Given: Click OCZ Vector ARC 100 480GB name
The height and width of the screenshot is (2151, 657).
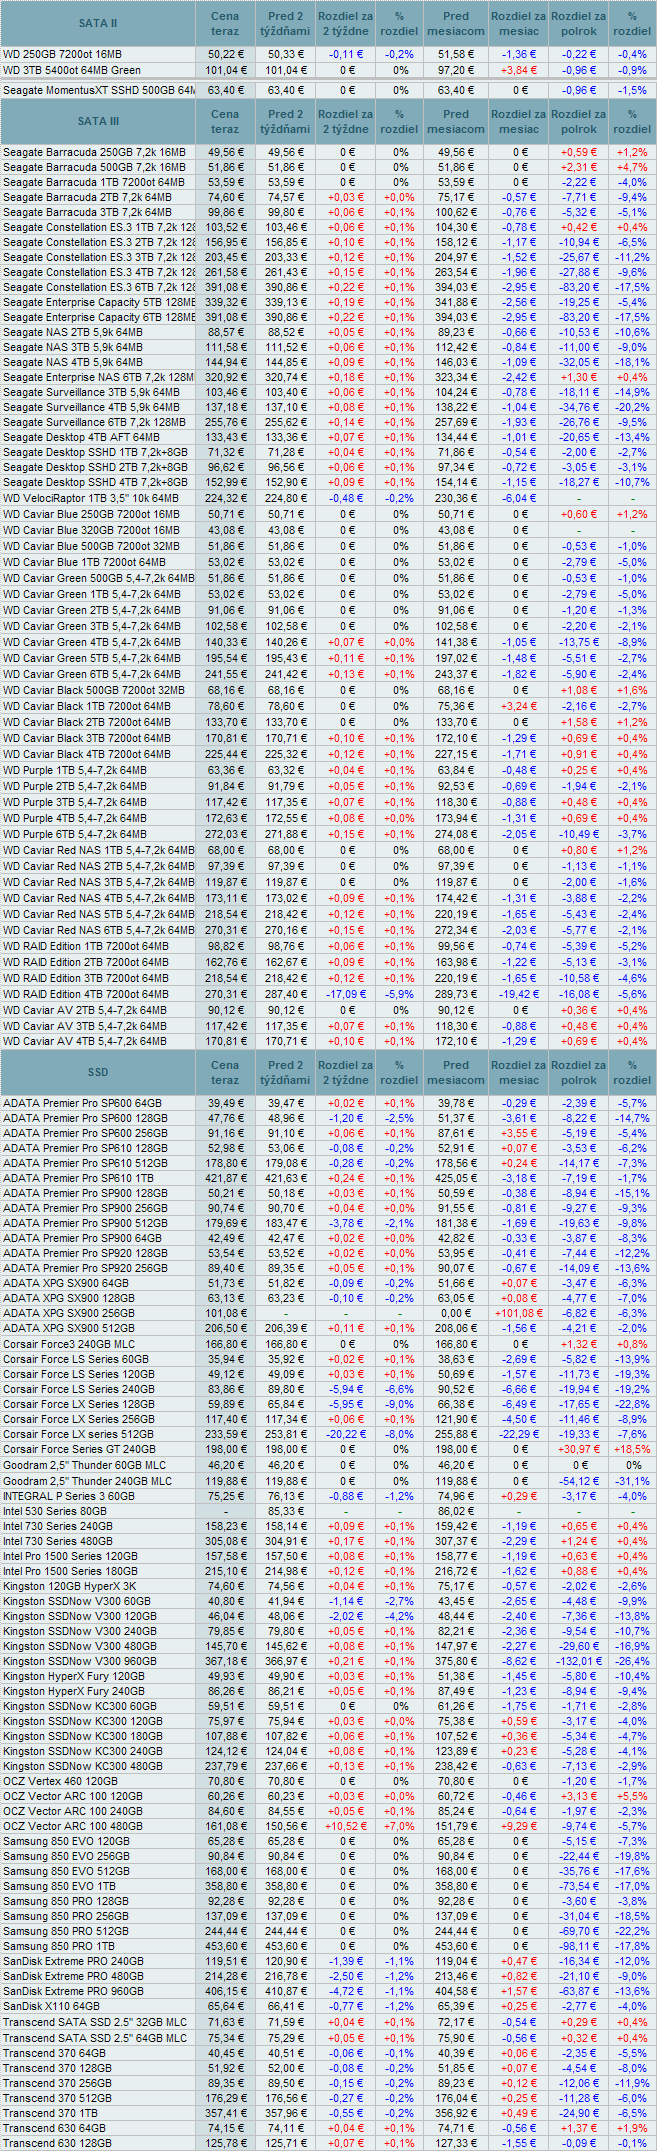Looking at the screenshot, I should click(x=73, y=1826).
